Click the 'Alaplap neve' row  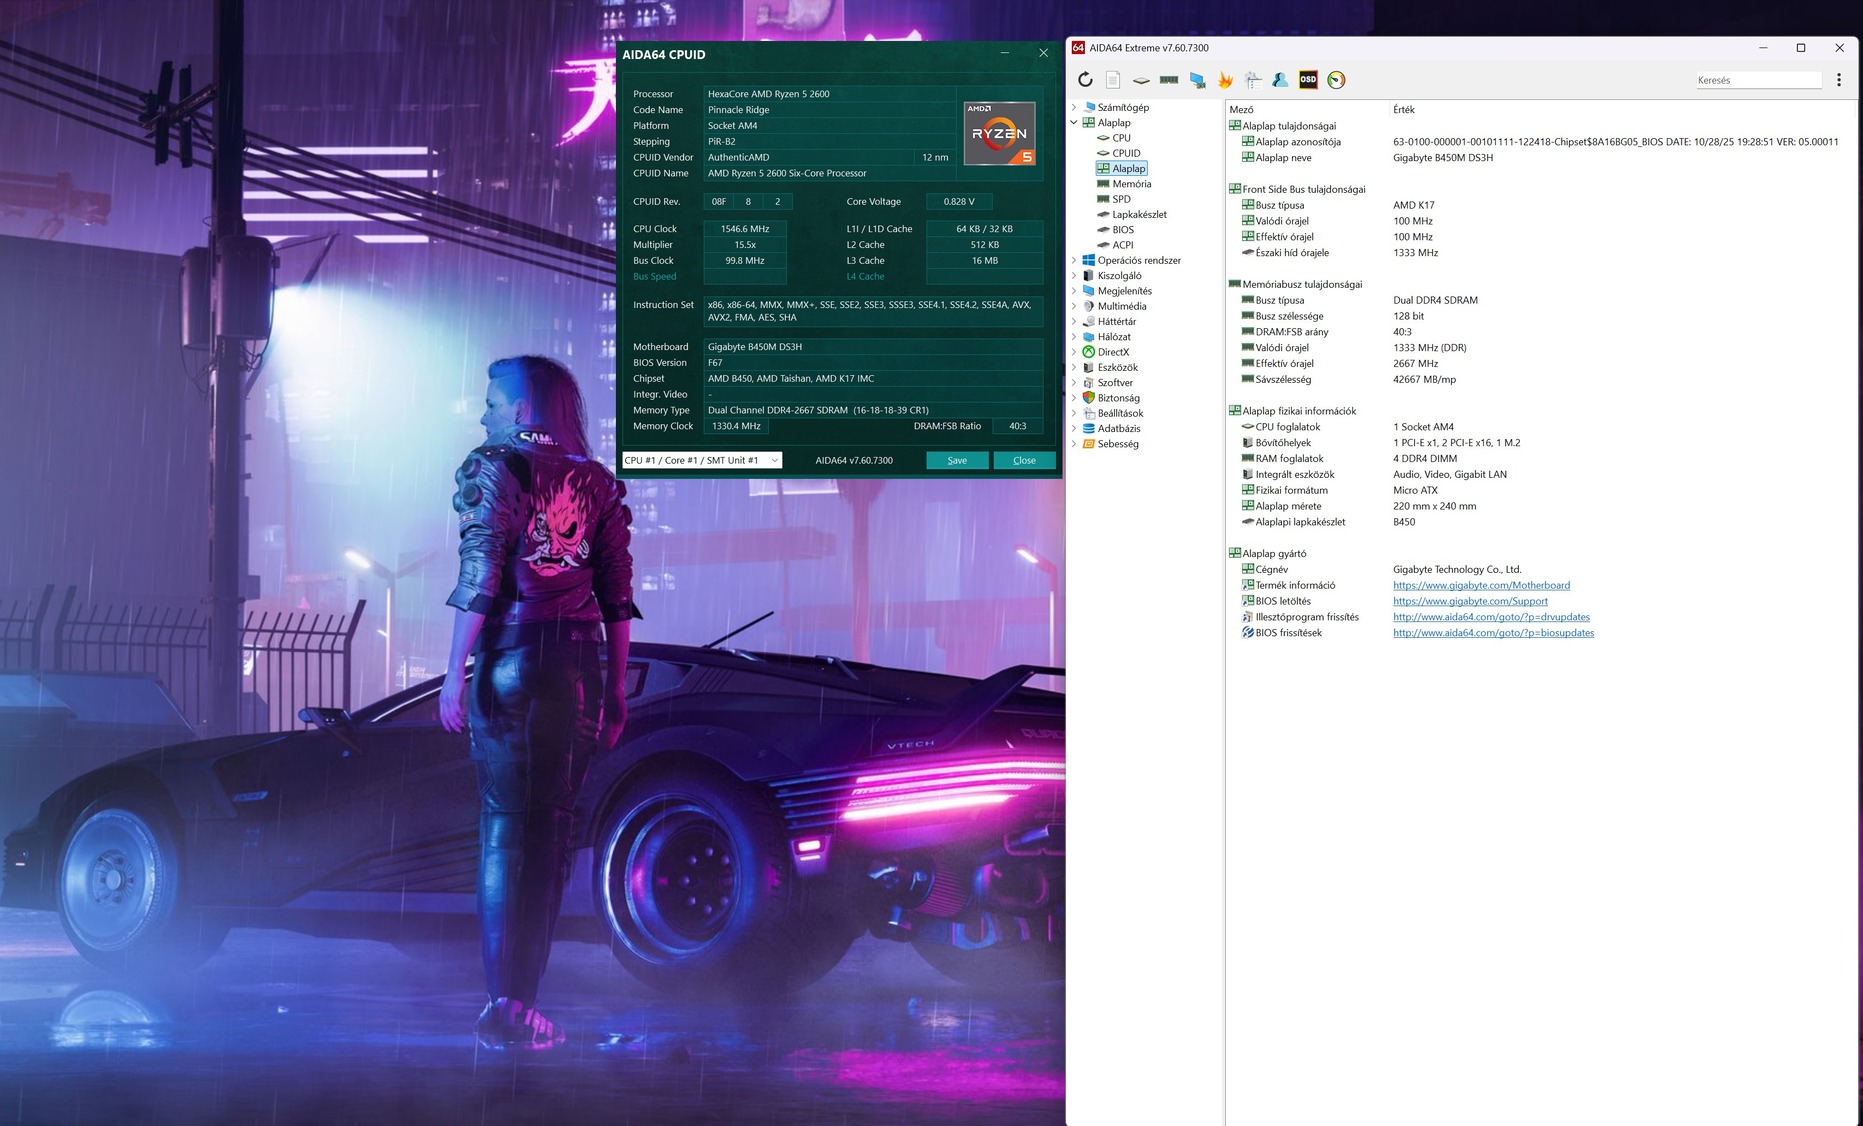1540,158
